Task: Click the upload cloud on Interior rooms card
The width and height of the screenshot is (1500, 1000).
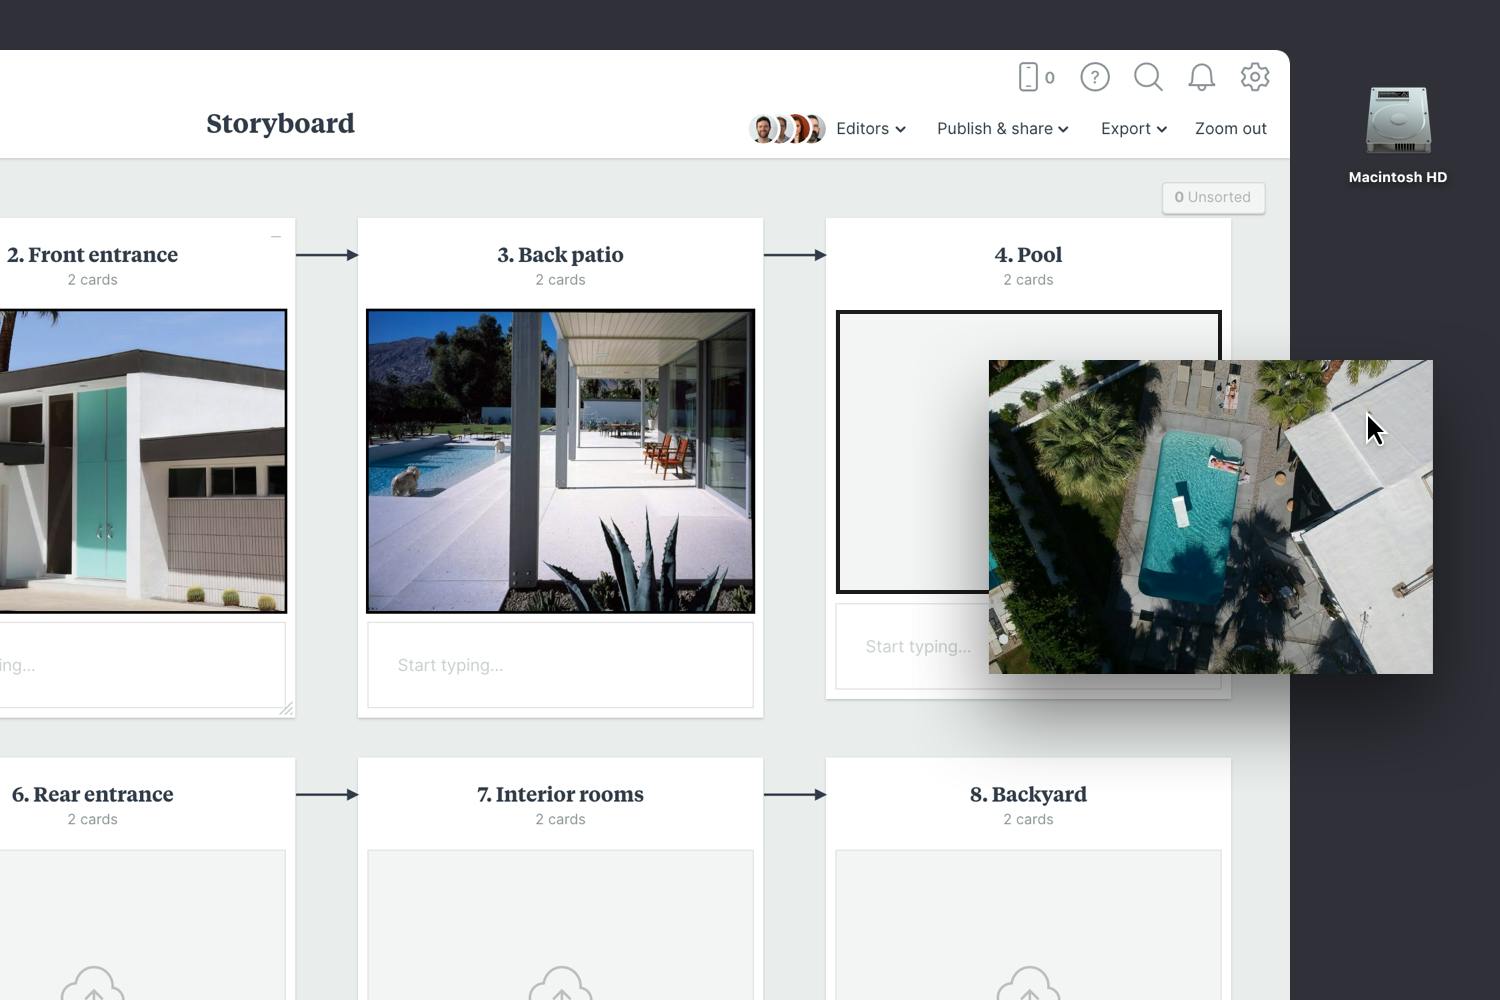Action: 560,985
